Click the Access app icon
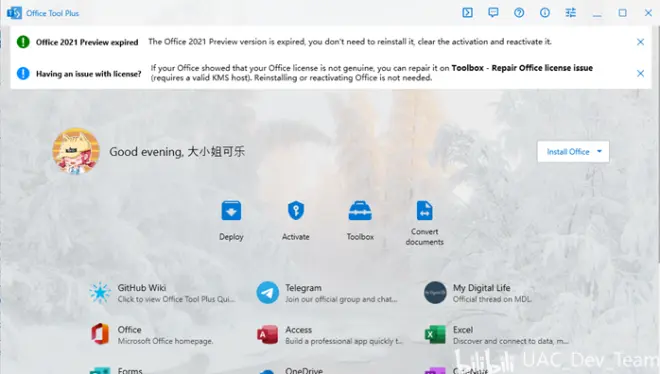Viewport: 660px width, 374px height. (x=268, y=335)
